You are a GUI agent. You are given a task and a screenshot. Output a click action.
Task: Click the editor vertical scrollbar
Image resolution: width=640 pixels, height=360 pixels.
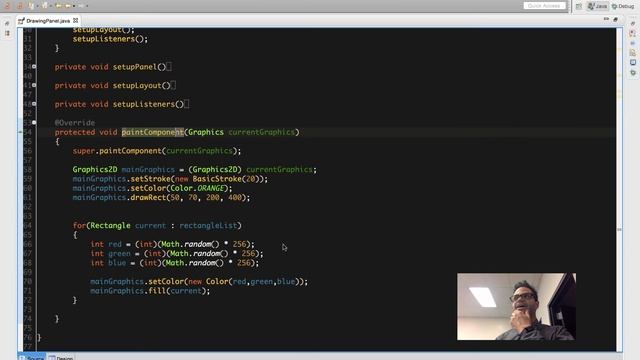coord(619,189)
